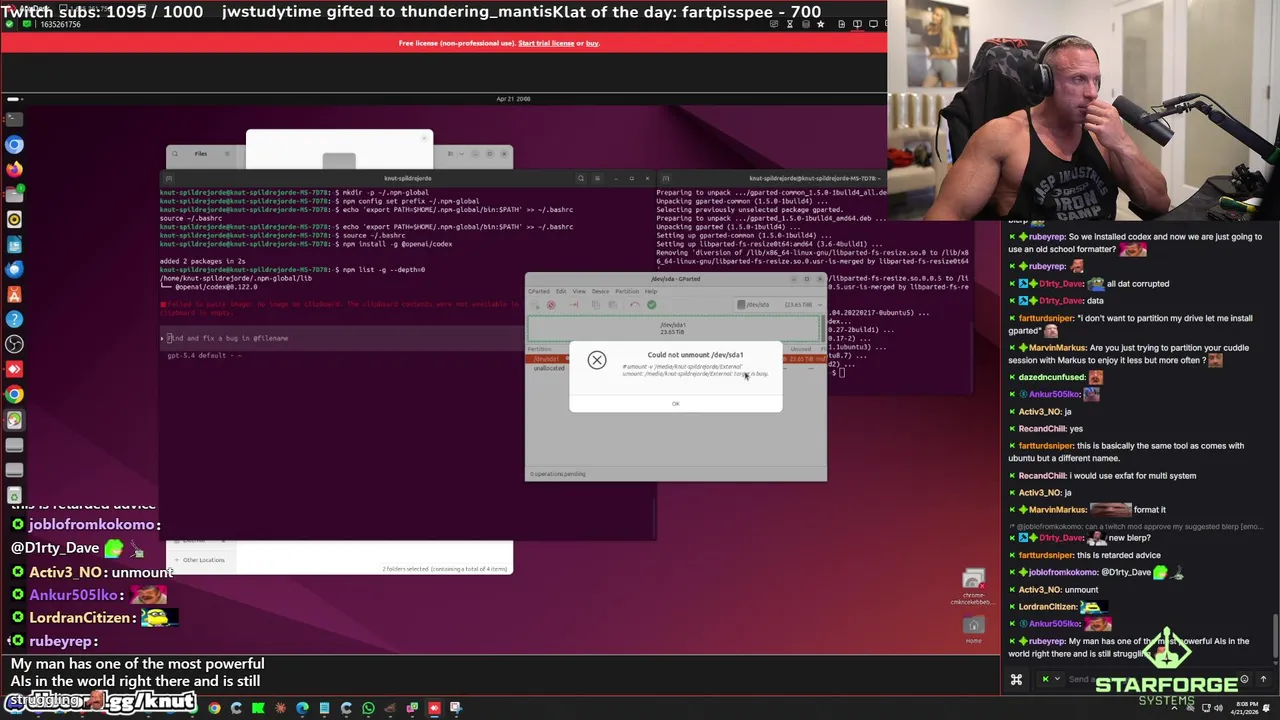Open the Device menu in GParted

600,291
